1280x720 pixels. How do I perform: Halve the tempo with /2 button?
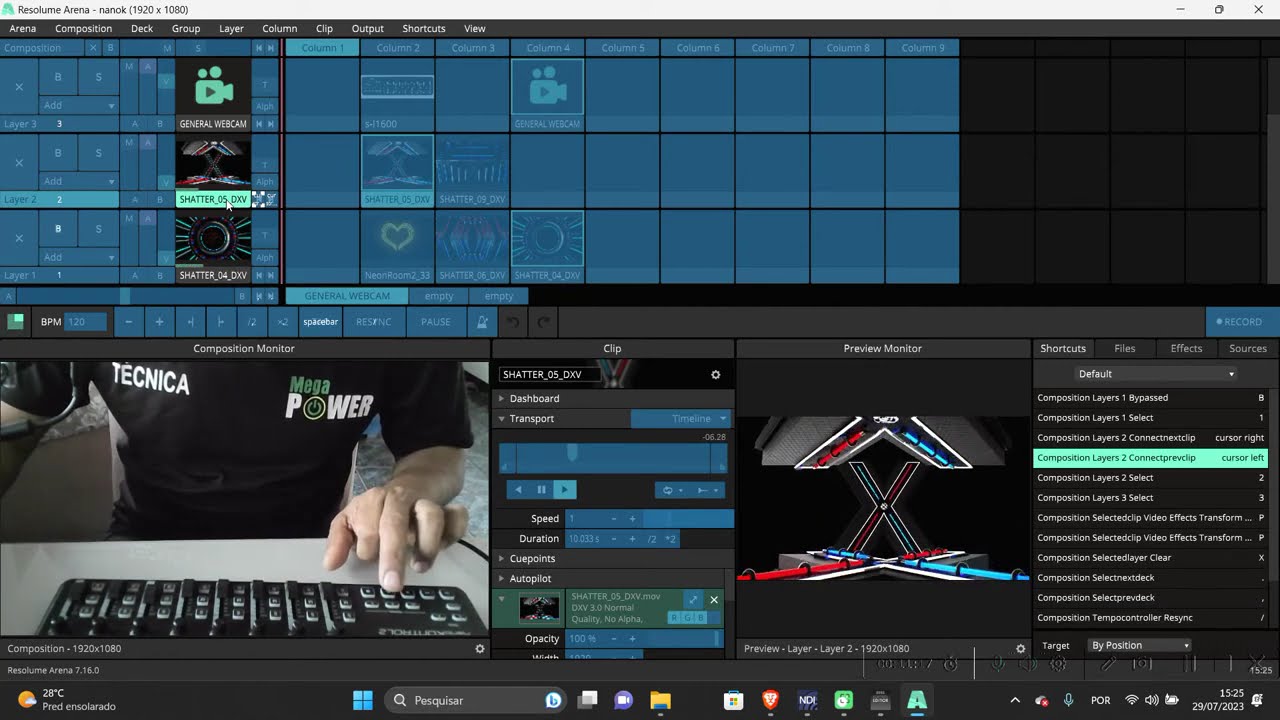click(252, 322)
